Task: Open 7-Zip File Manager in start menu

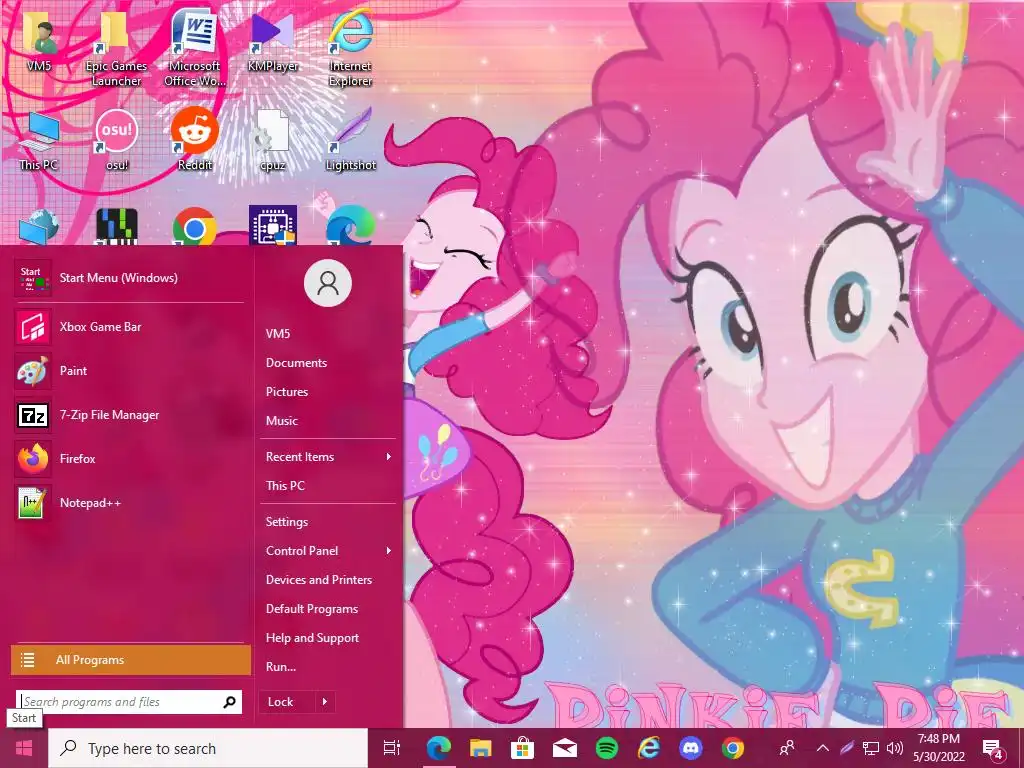Action: (129, 415)
